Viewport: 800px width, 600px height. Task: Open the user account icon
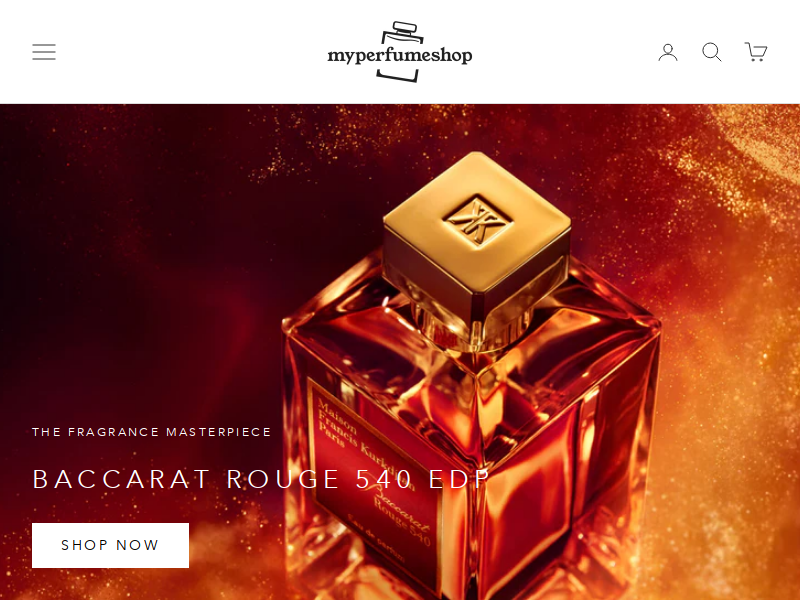point(668,52)
